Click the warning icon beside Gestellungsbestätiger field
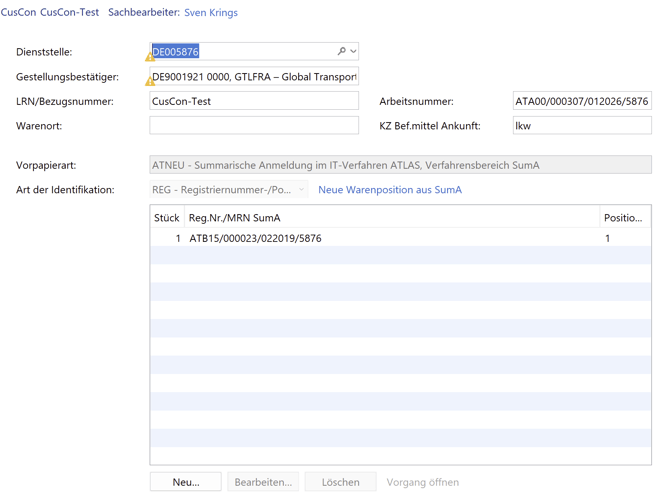This screenshot has height=503, width=670. pos(150,81)
